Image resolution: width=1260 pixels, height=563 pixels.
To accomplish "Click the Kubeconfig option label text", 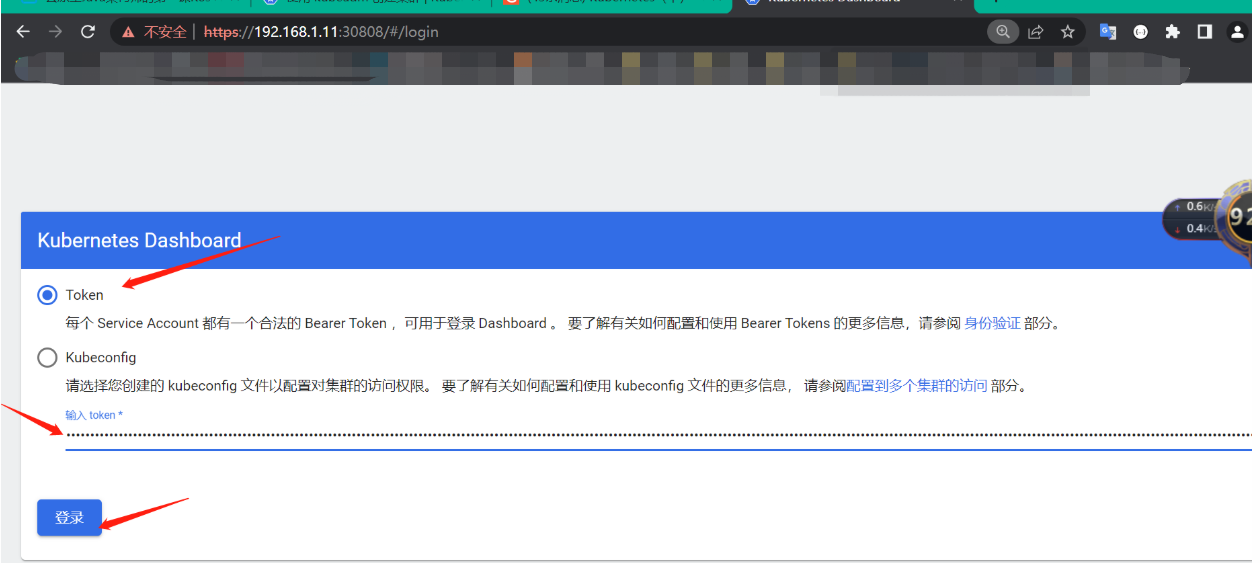I will click(101, 357).
